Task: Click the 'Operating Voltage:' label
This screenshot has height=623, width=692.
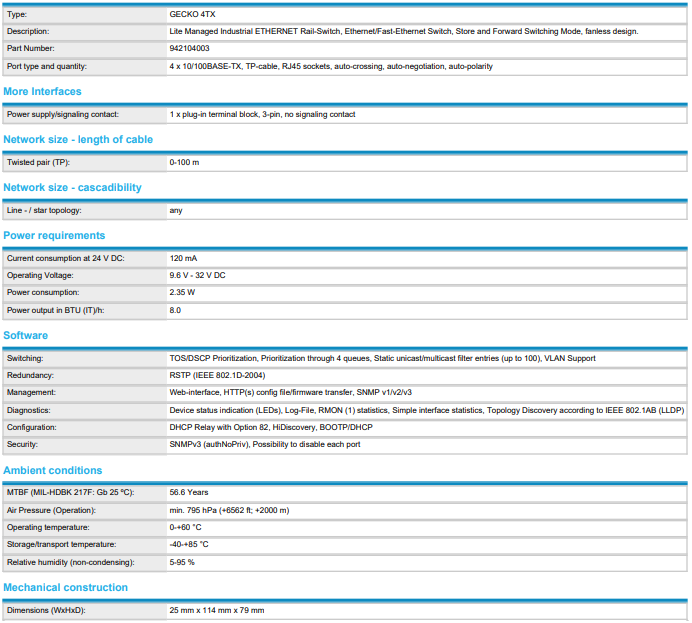Action: click(x=40, y=275)
